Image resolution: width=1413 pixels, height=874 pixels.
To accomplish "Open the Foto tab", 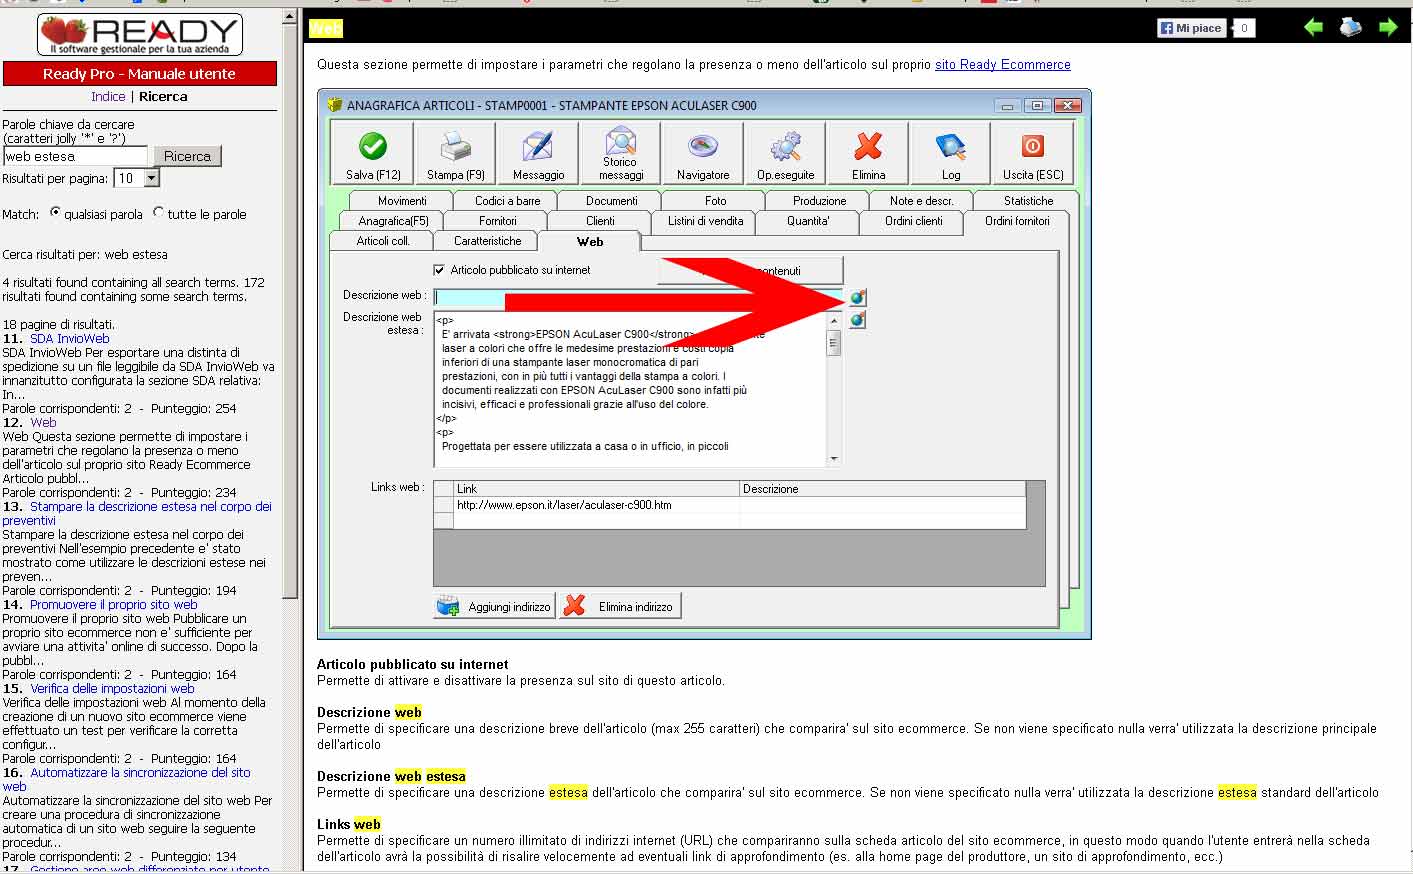I will [715, 201].
